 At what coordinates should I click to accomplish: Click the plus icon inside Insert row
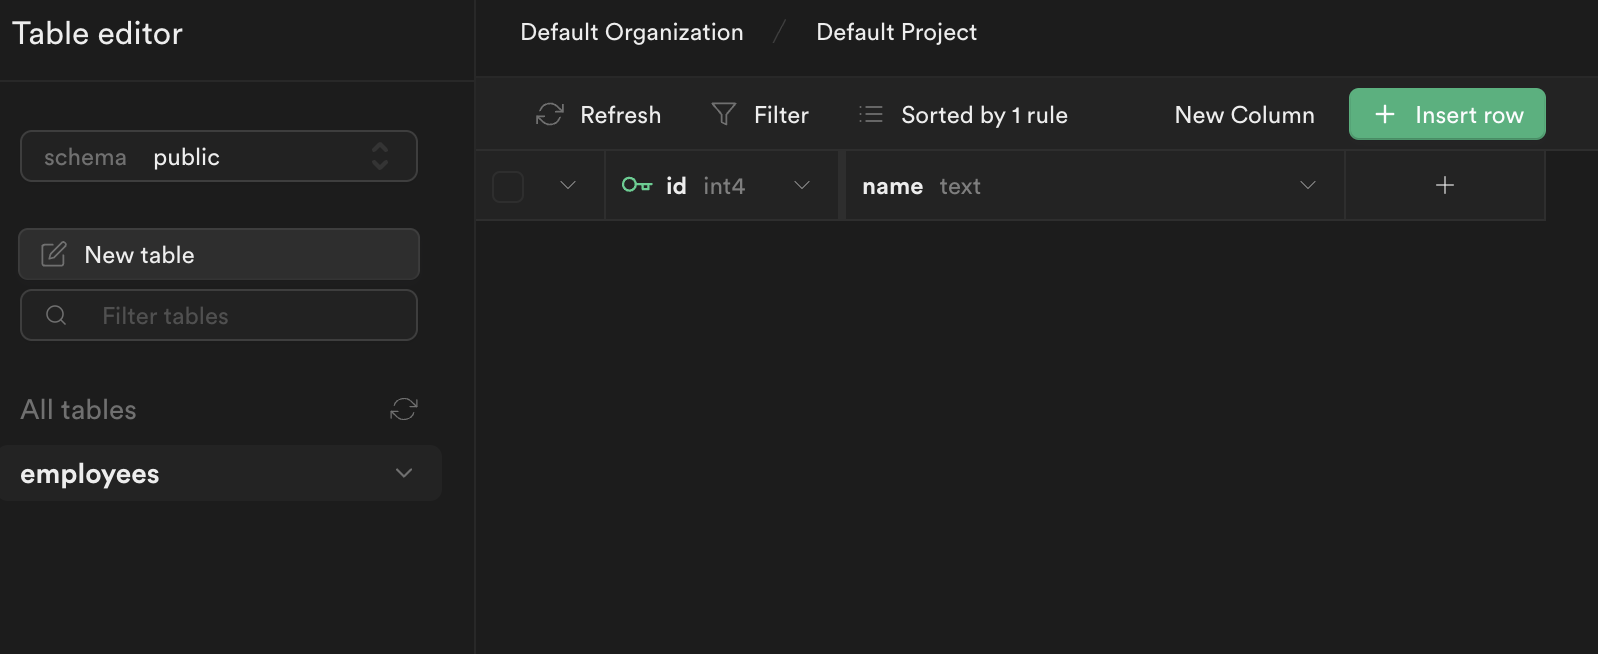(1384, 114)
